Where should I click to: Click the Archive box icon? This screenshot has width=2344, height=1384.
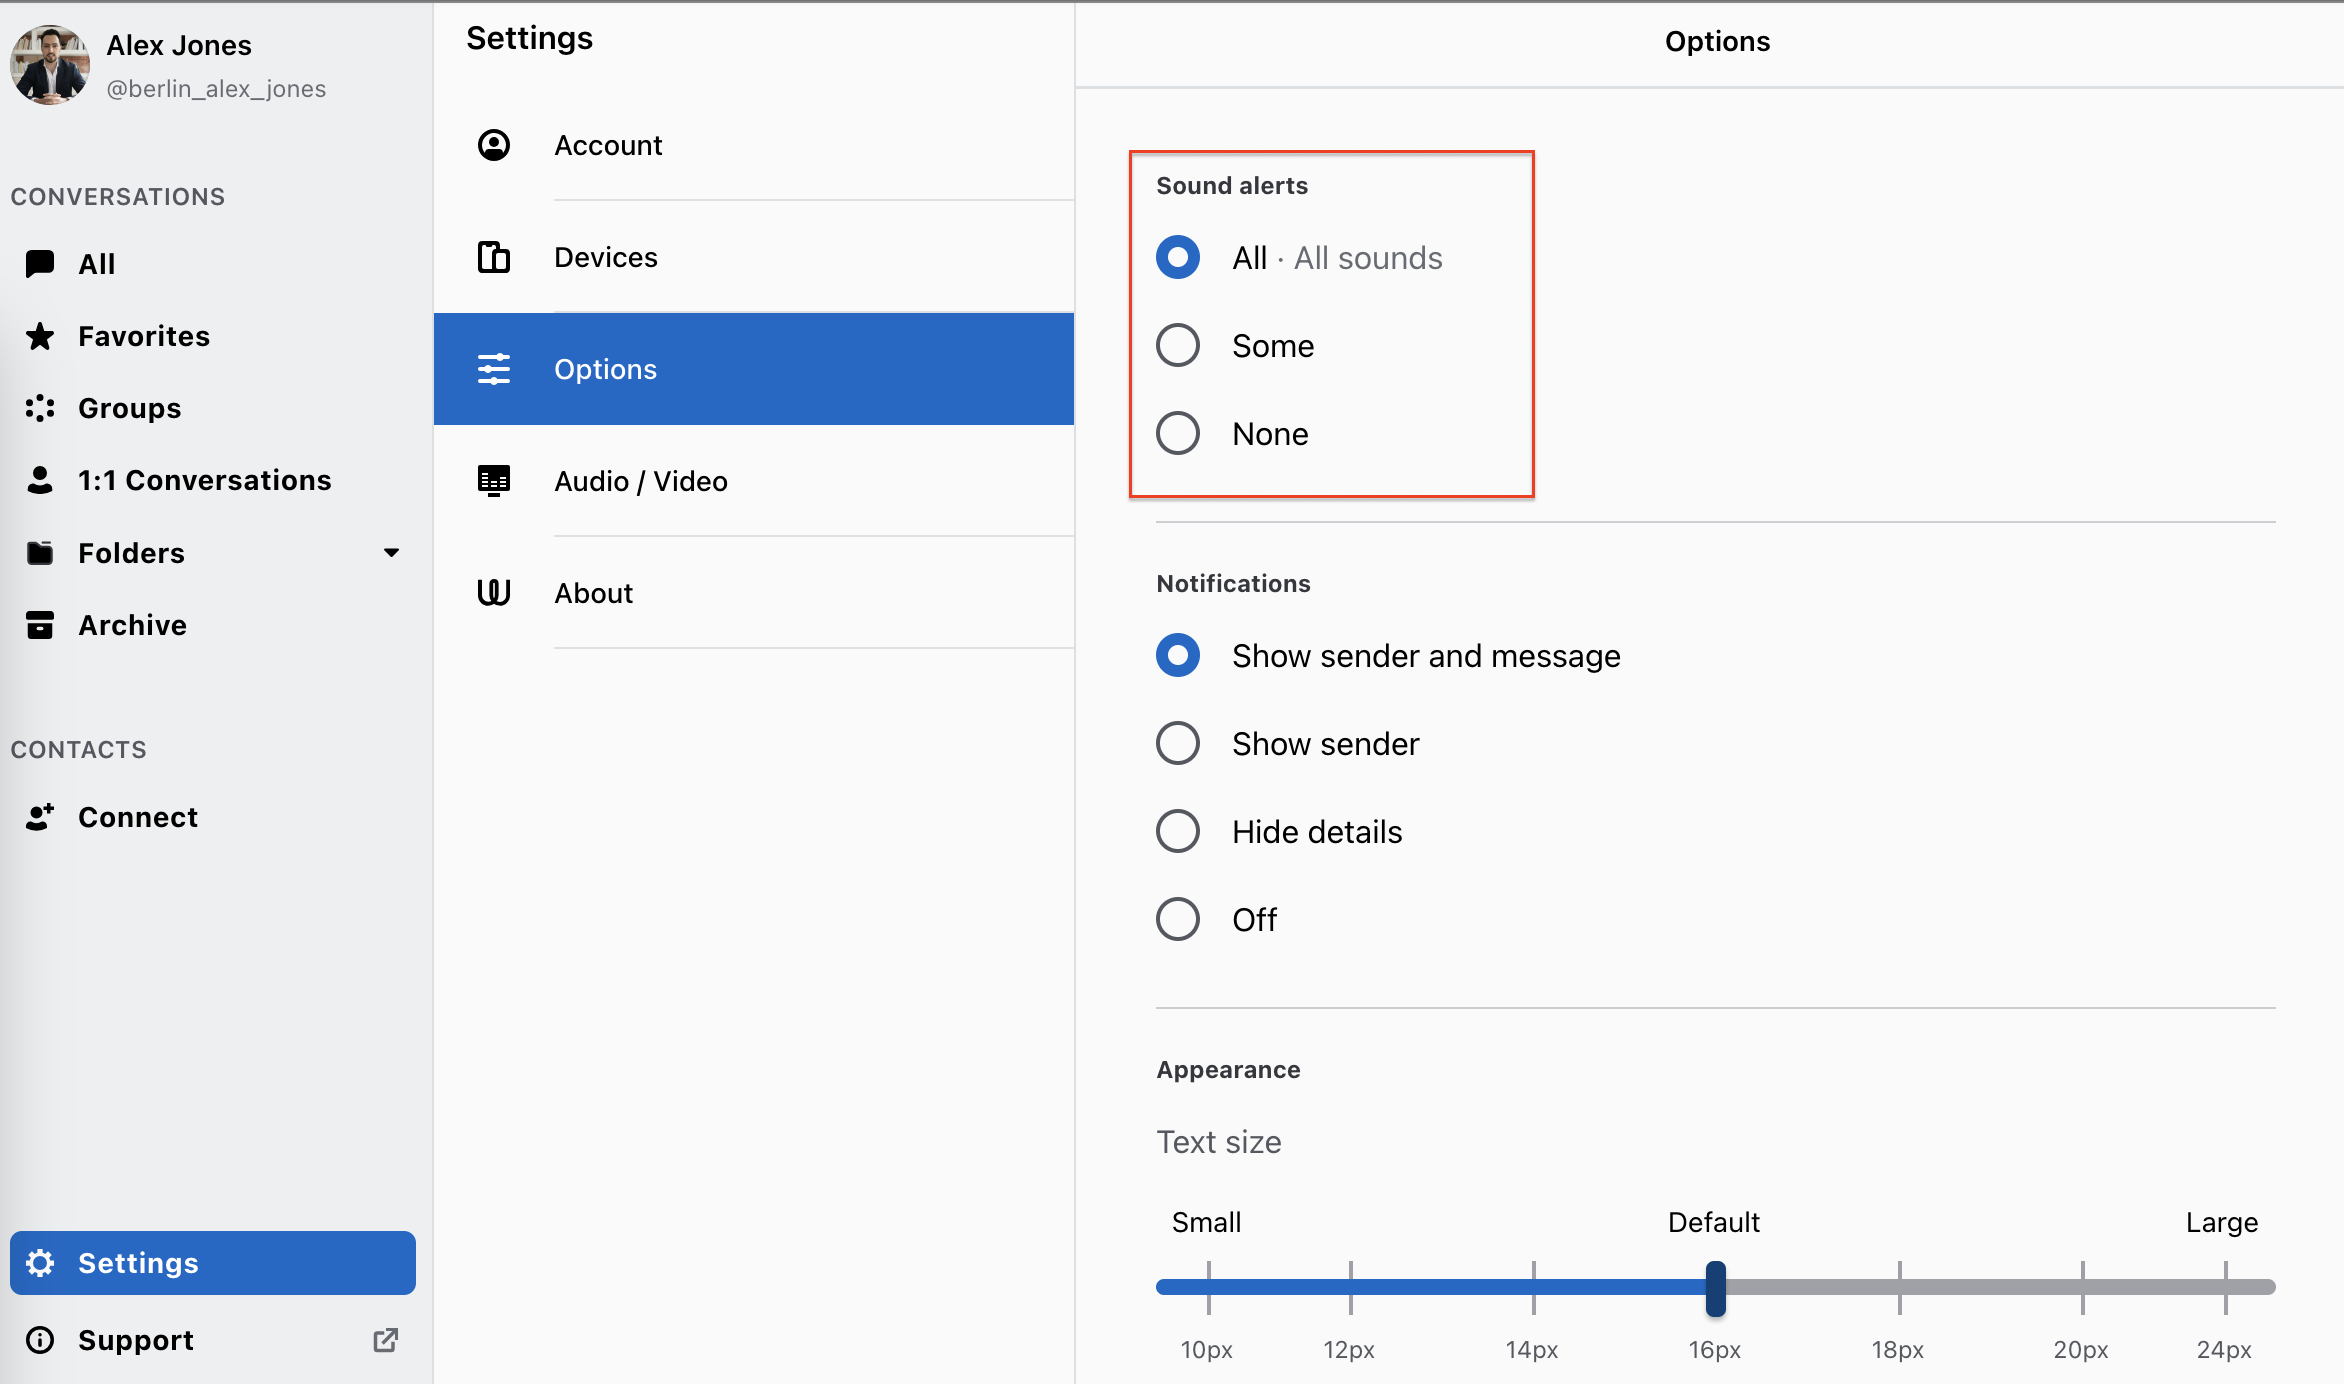tap(40, 625)
